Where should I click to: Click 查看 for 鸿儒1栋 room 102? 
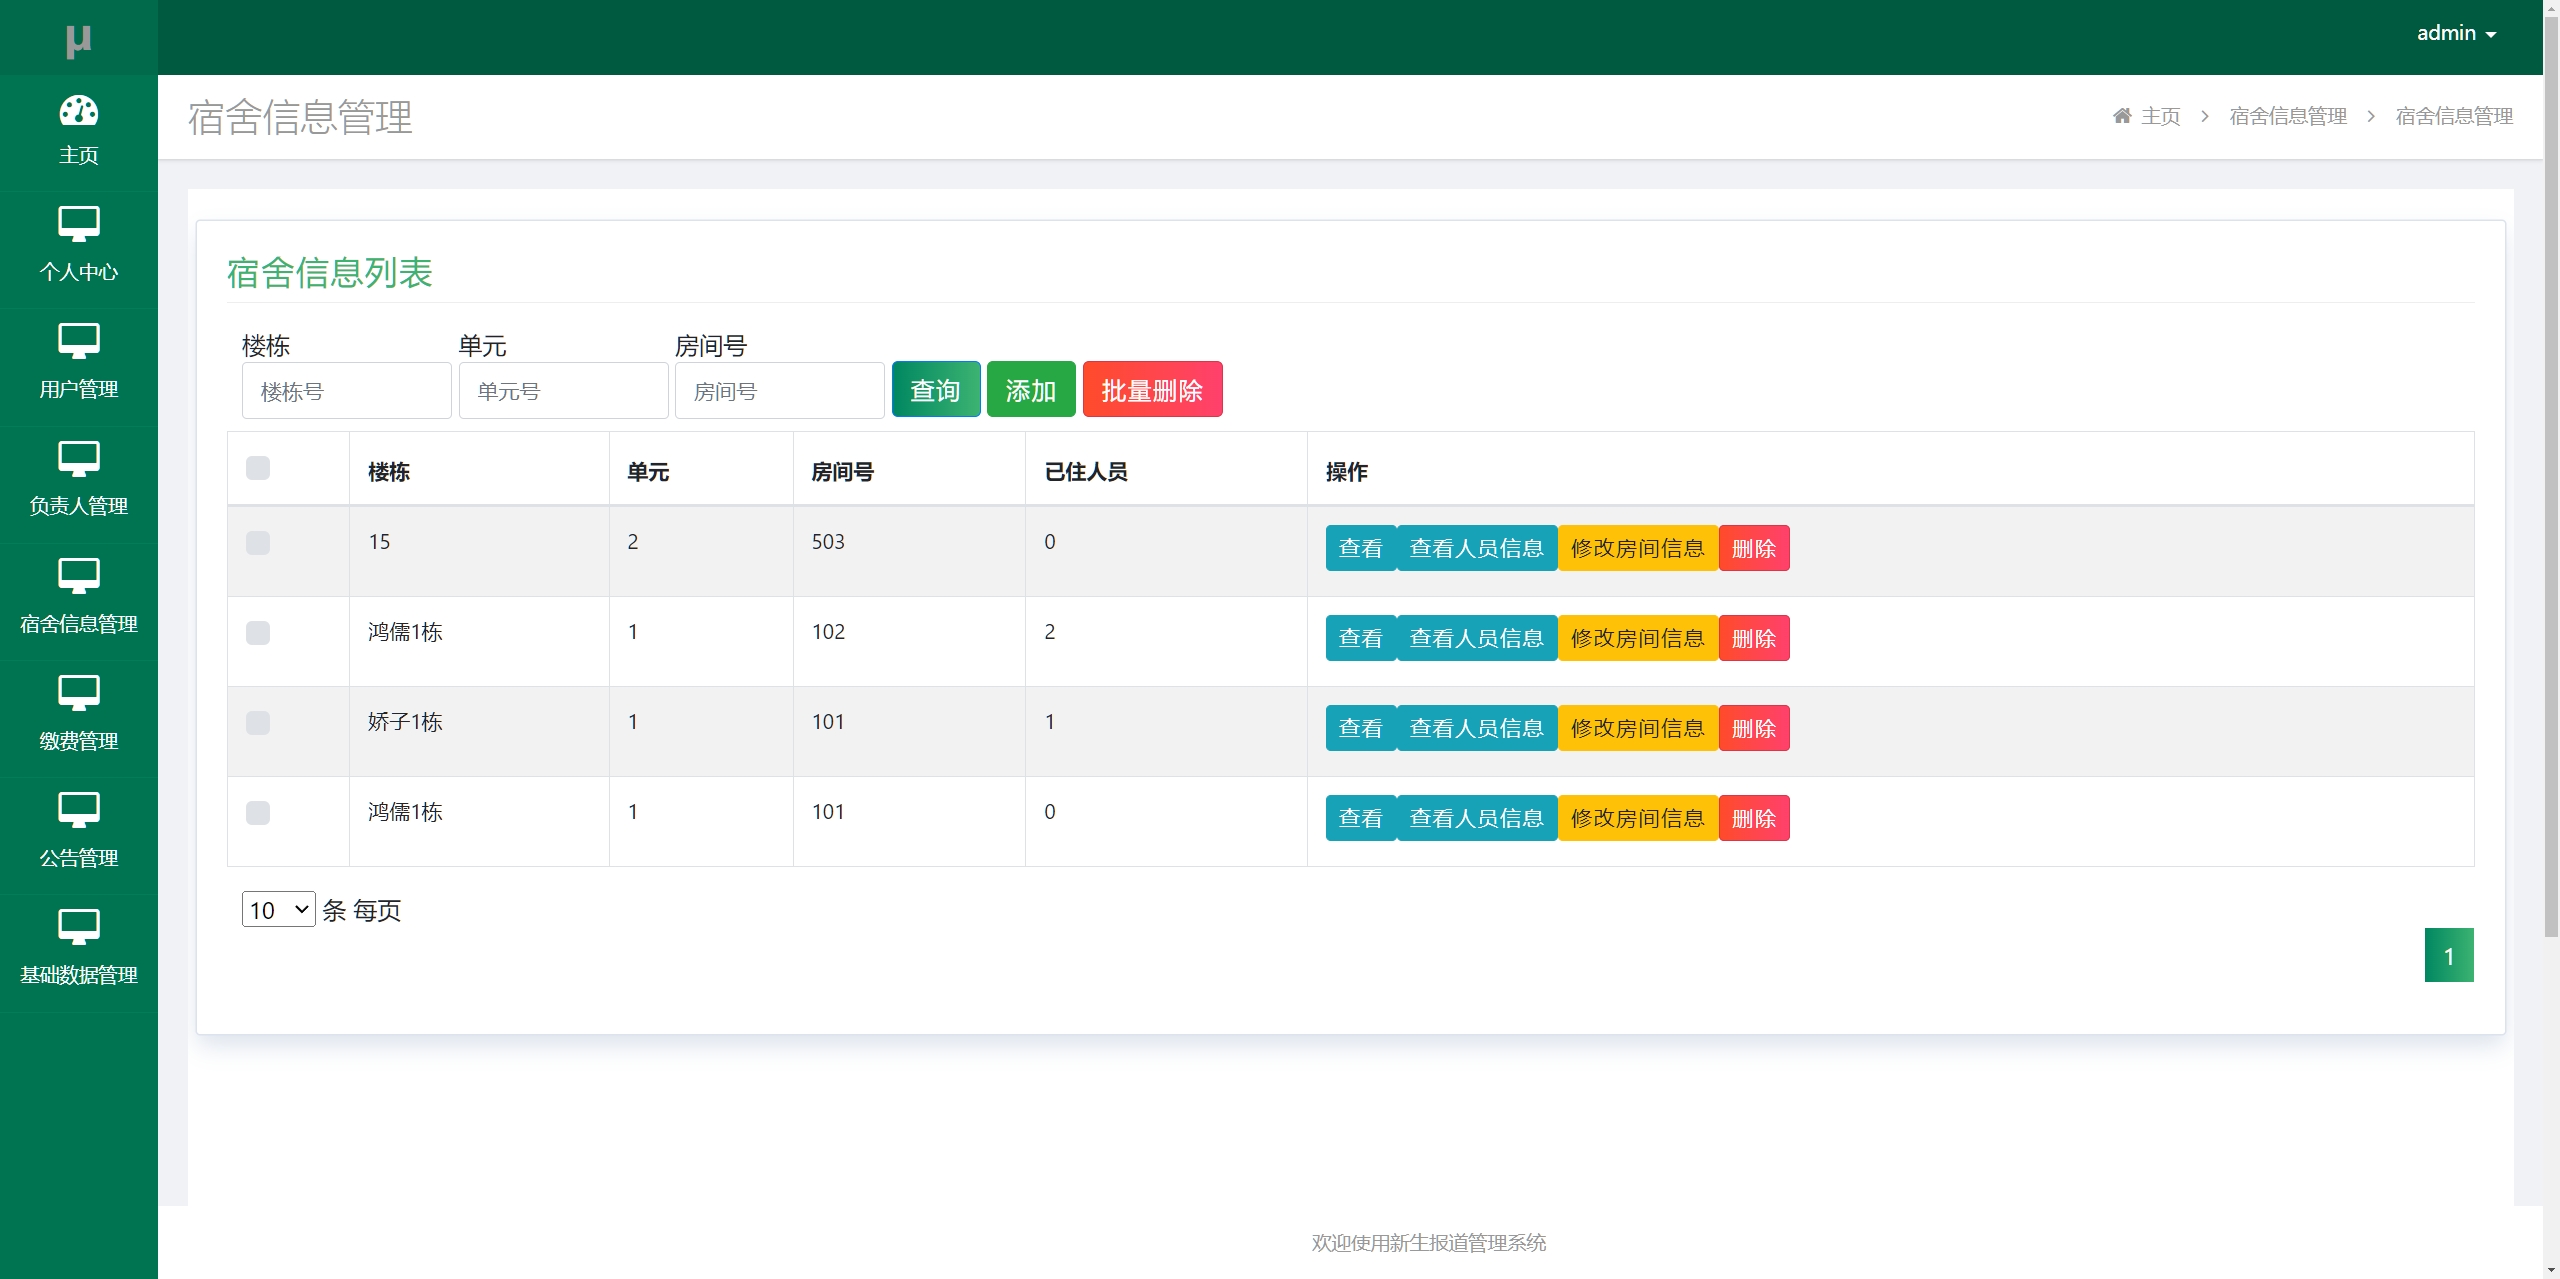point(1360,638)
